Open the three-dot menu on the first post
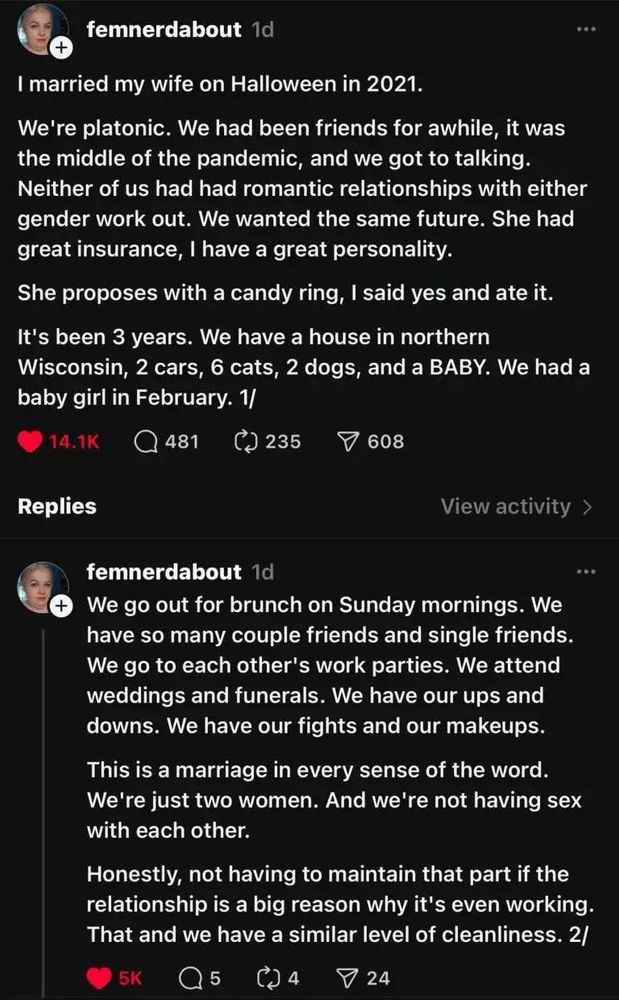Viewport: 619px width, 1000px height. coord(586,30)
